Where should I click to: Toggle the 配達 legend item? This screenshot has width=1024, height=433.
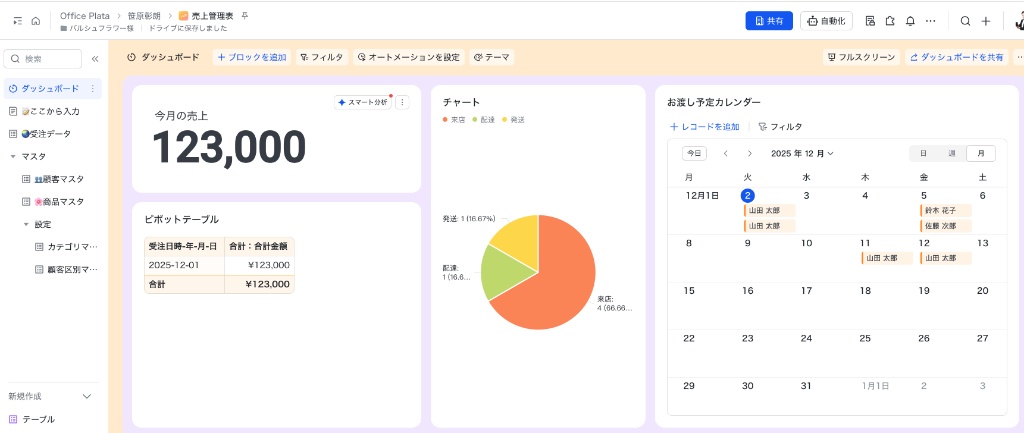484,120
